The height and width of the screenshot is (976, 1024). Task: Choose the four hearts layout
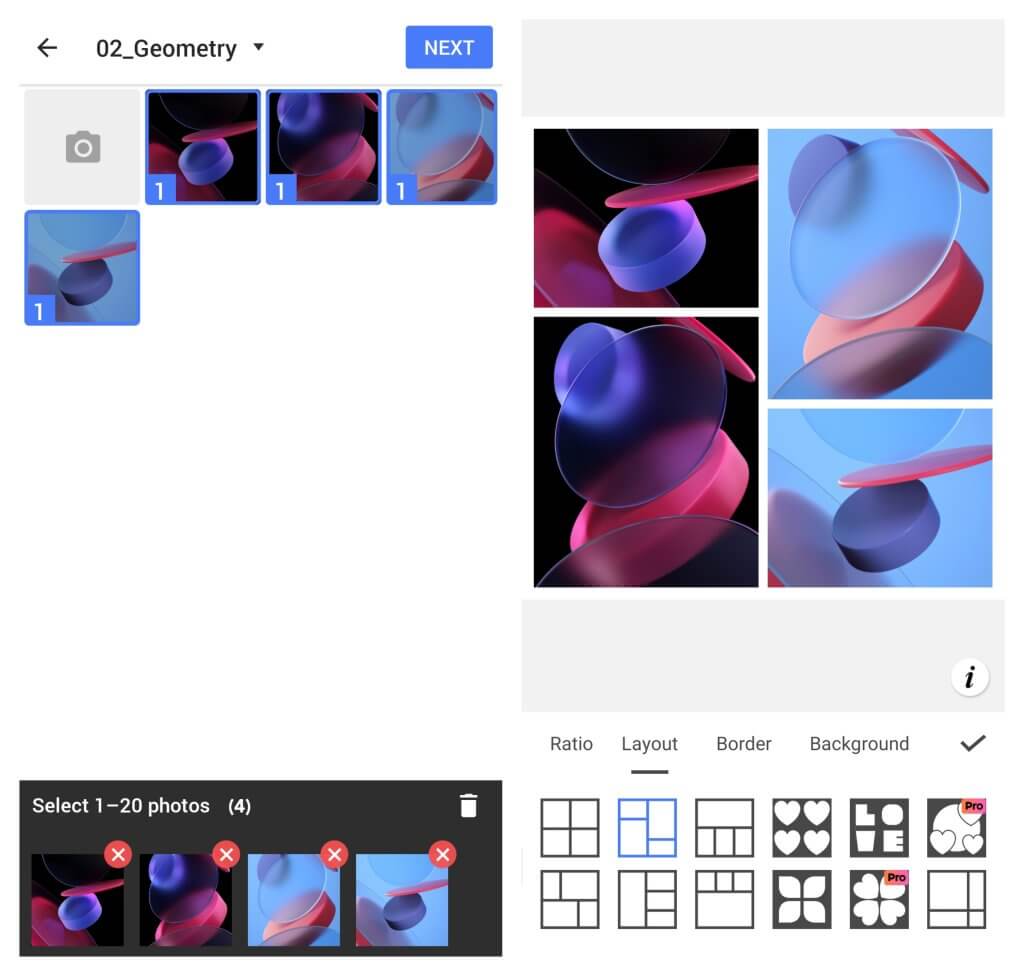(x=802, y=828)
